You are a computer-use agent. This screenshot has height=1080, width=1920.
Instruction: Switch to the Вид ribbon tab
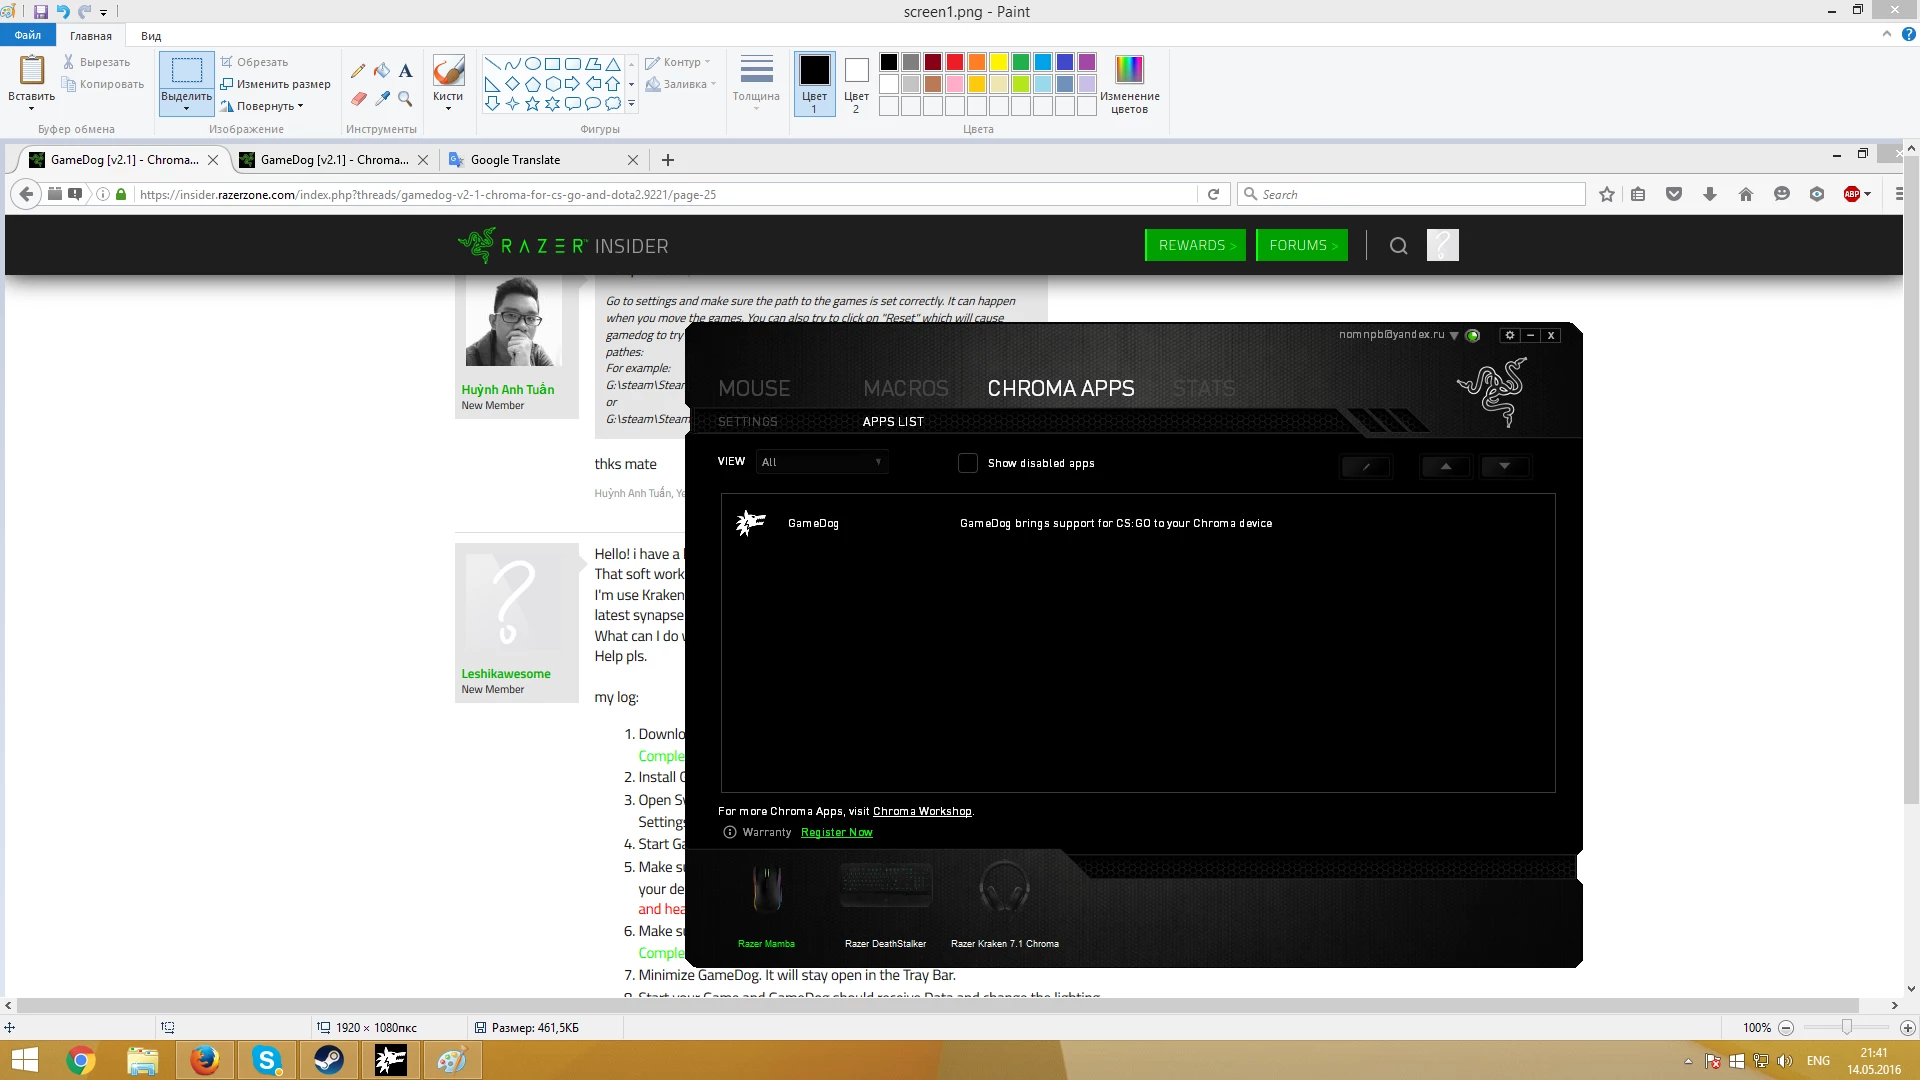click(151, 36)
